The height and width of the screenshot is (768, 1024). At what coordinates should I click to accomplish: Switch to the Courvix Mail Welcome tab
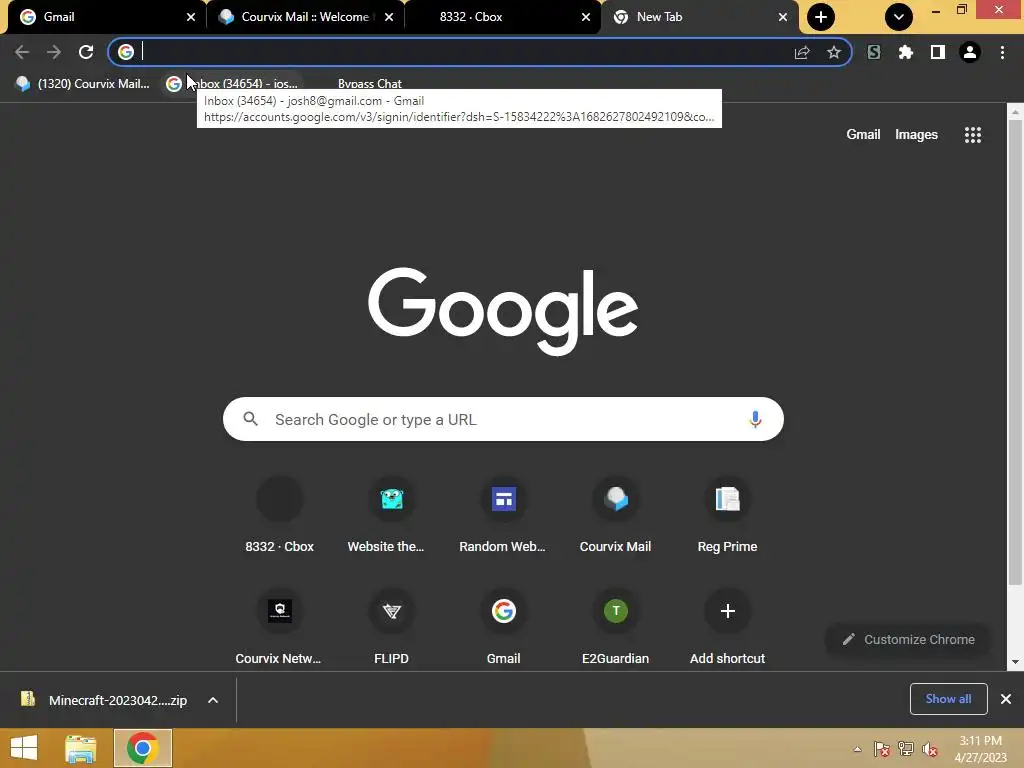click(x=304, y=17)
